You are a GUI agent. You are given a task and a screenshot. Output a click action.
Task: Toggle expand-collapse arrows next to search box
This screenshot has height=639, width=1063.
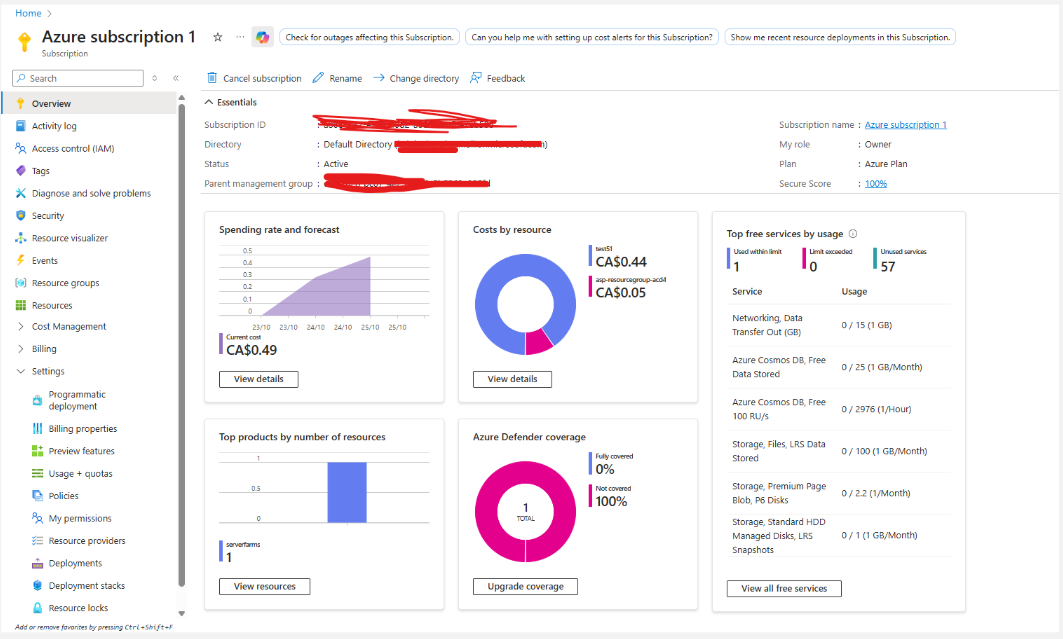155,79
